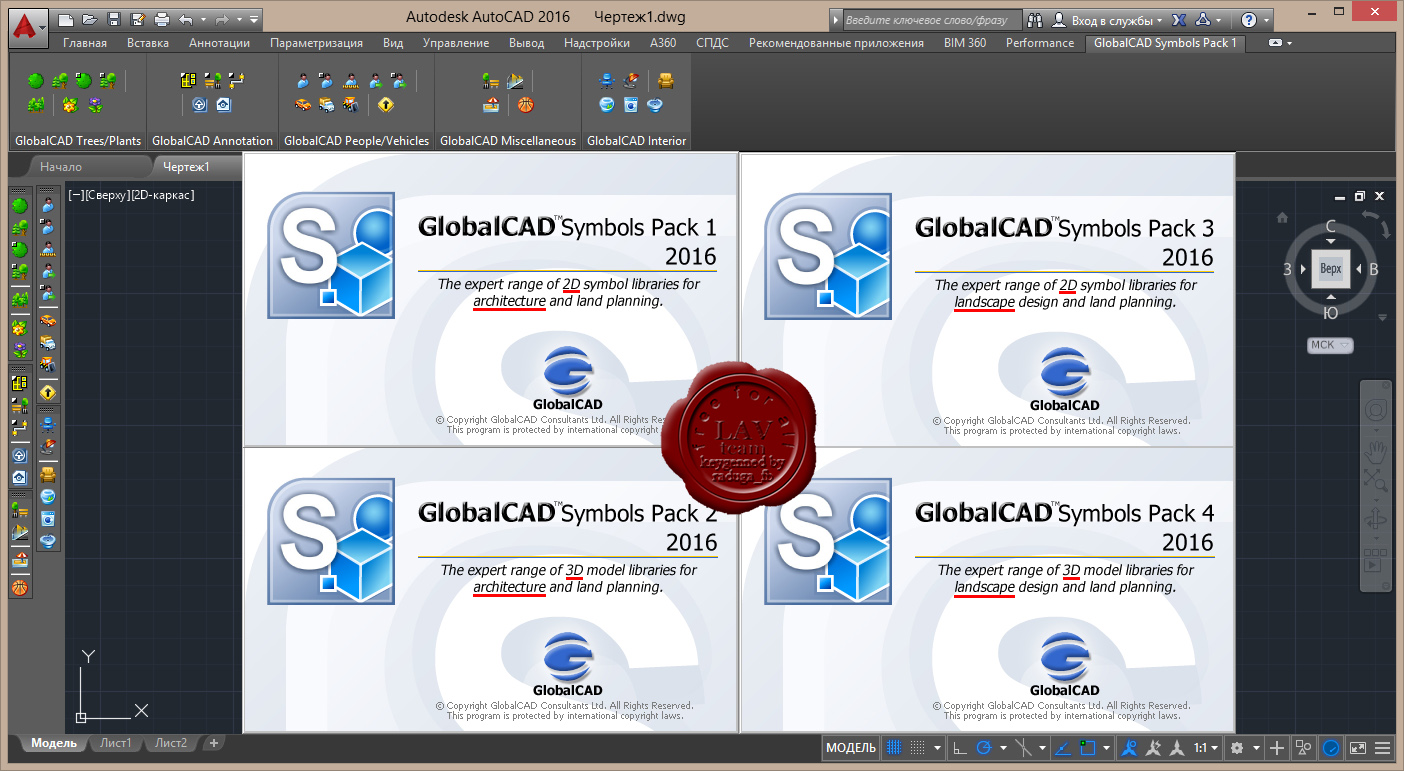Click armchair icon in GlobalCAD Interior ribbon panel
The width and height of the screenshot is (1404, 771).
pyautogui.click(x=667, y=80)
